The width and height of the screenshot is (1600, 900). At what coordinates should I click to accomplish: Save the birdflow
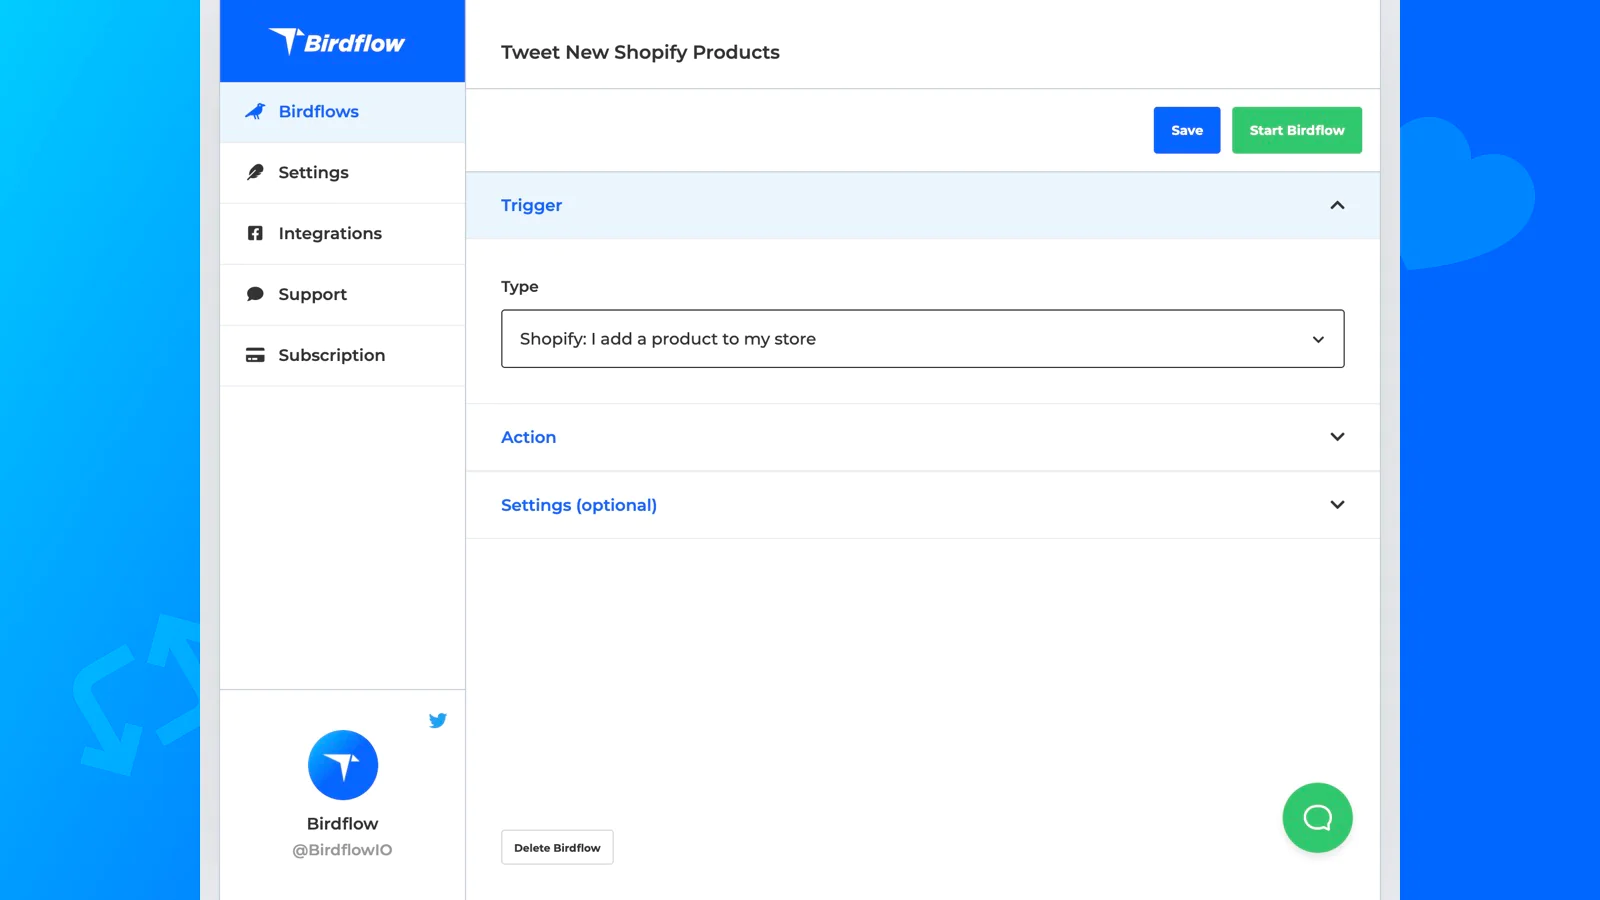(x=1187, y=130)
